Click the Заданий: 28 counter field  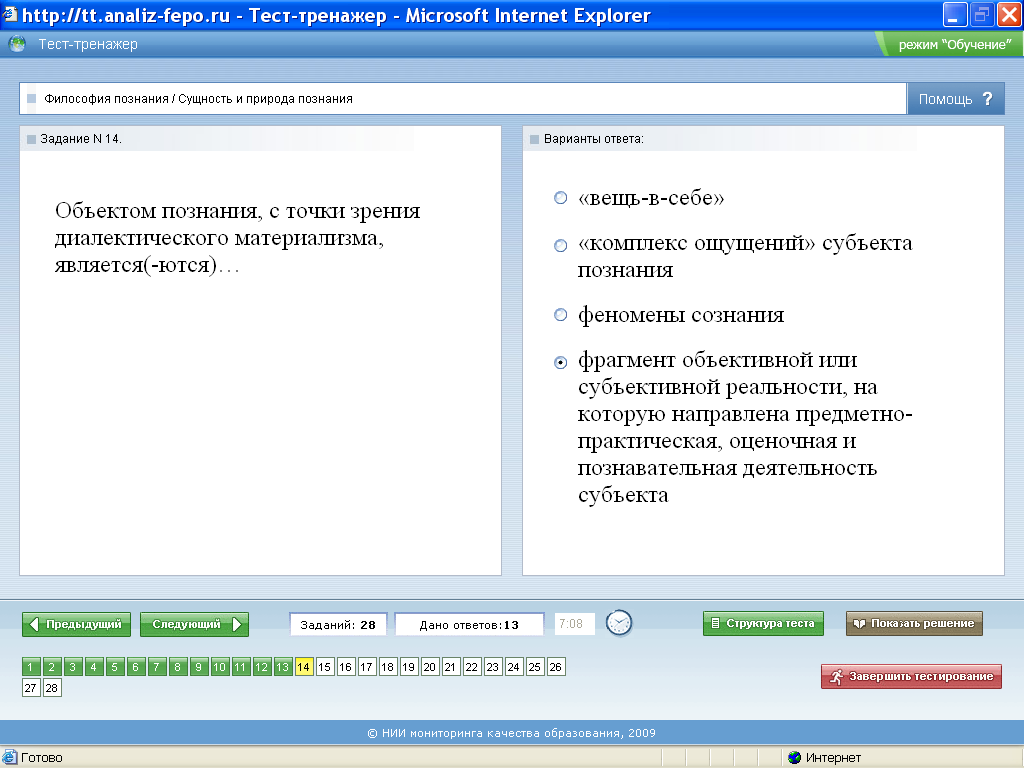(338, 624)
